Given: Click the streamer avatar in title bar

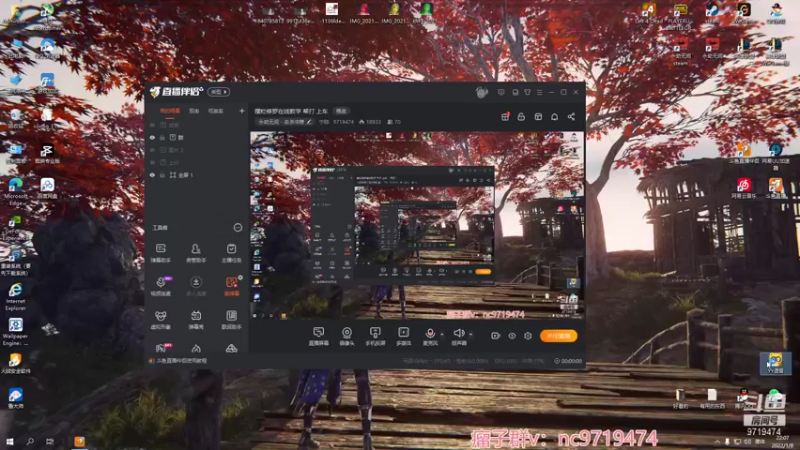Looking at the screenshot, I should (x=481, y=92).
